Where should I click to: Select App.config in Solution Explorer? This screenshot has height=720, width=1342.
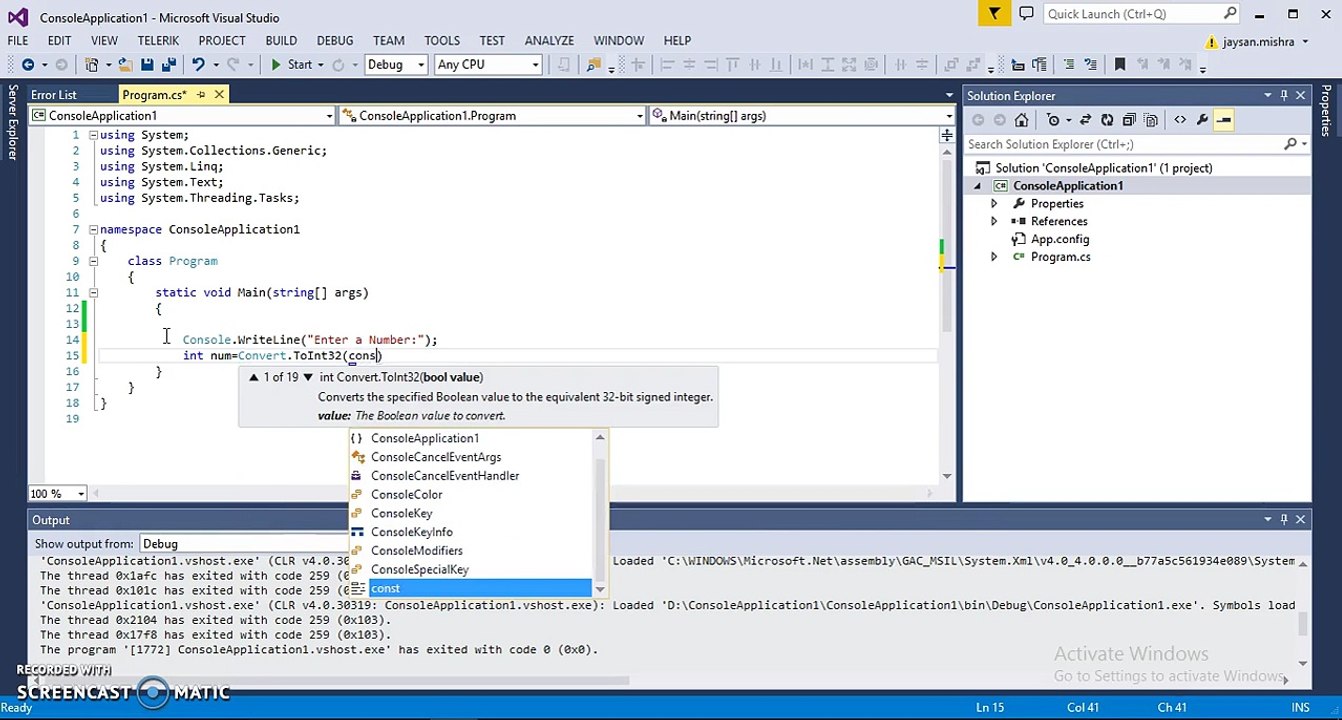(1059, 239)
